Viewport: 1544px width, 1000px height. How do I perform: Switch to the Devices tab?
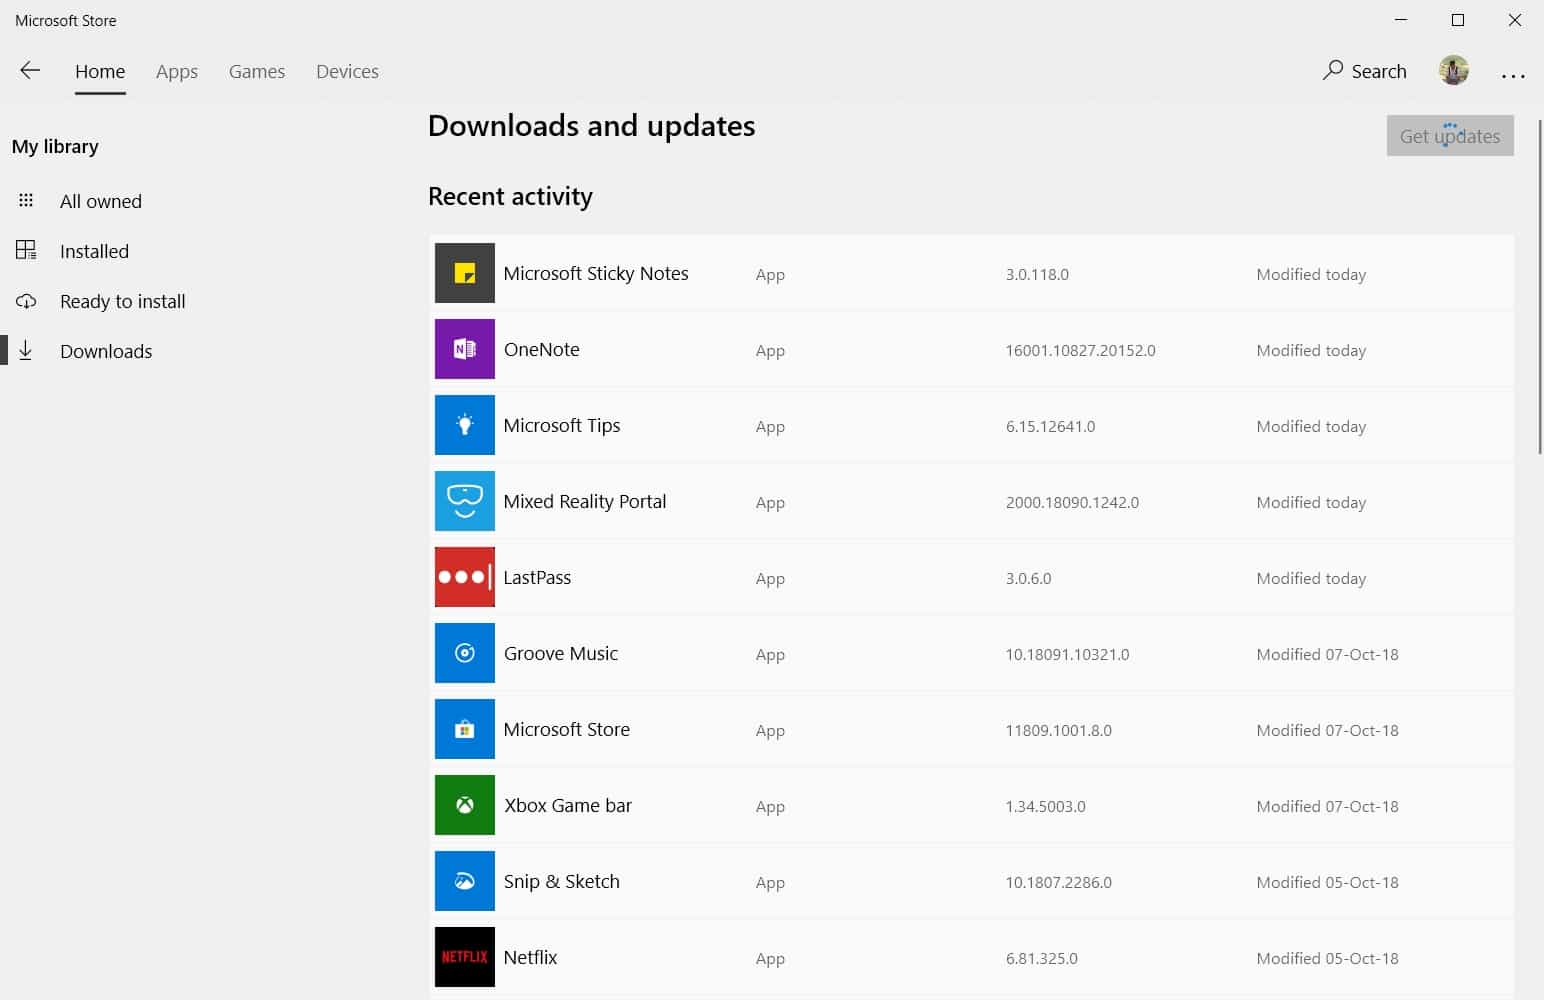click(347, 71)
